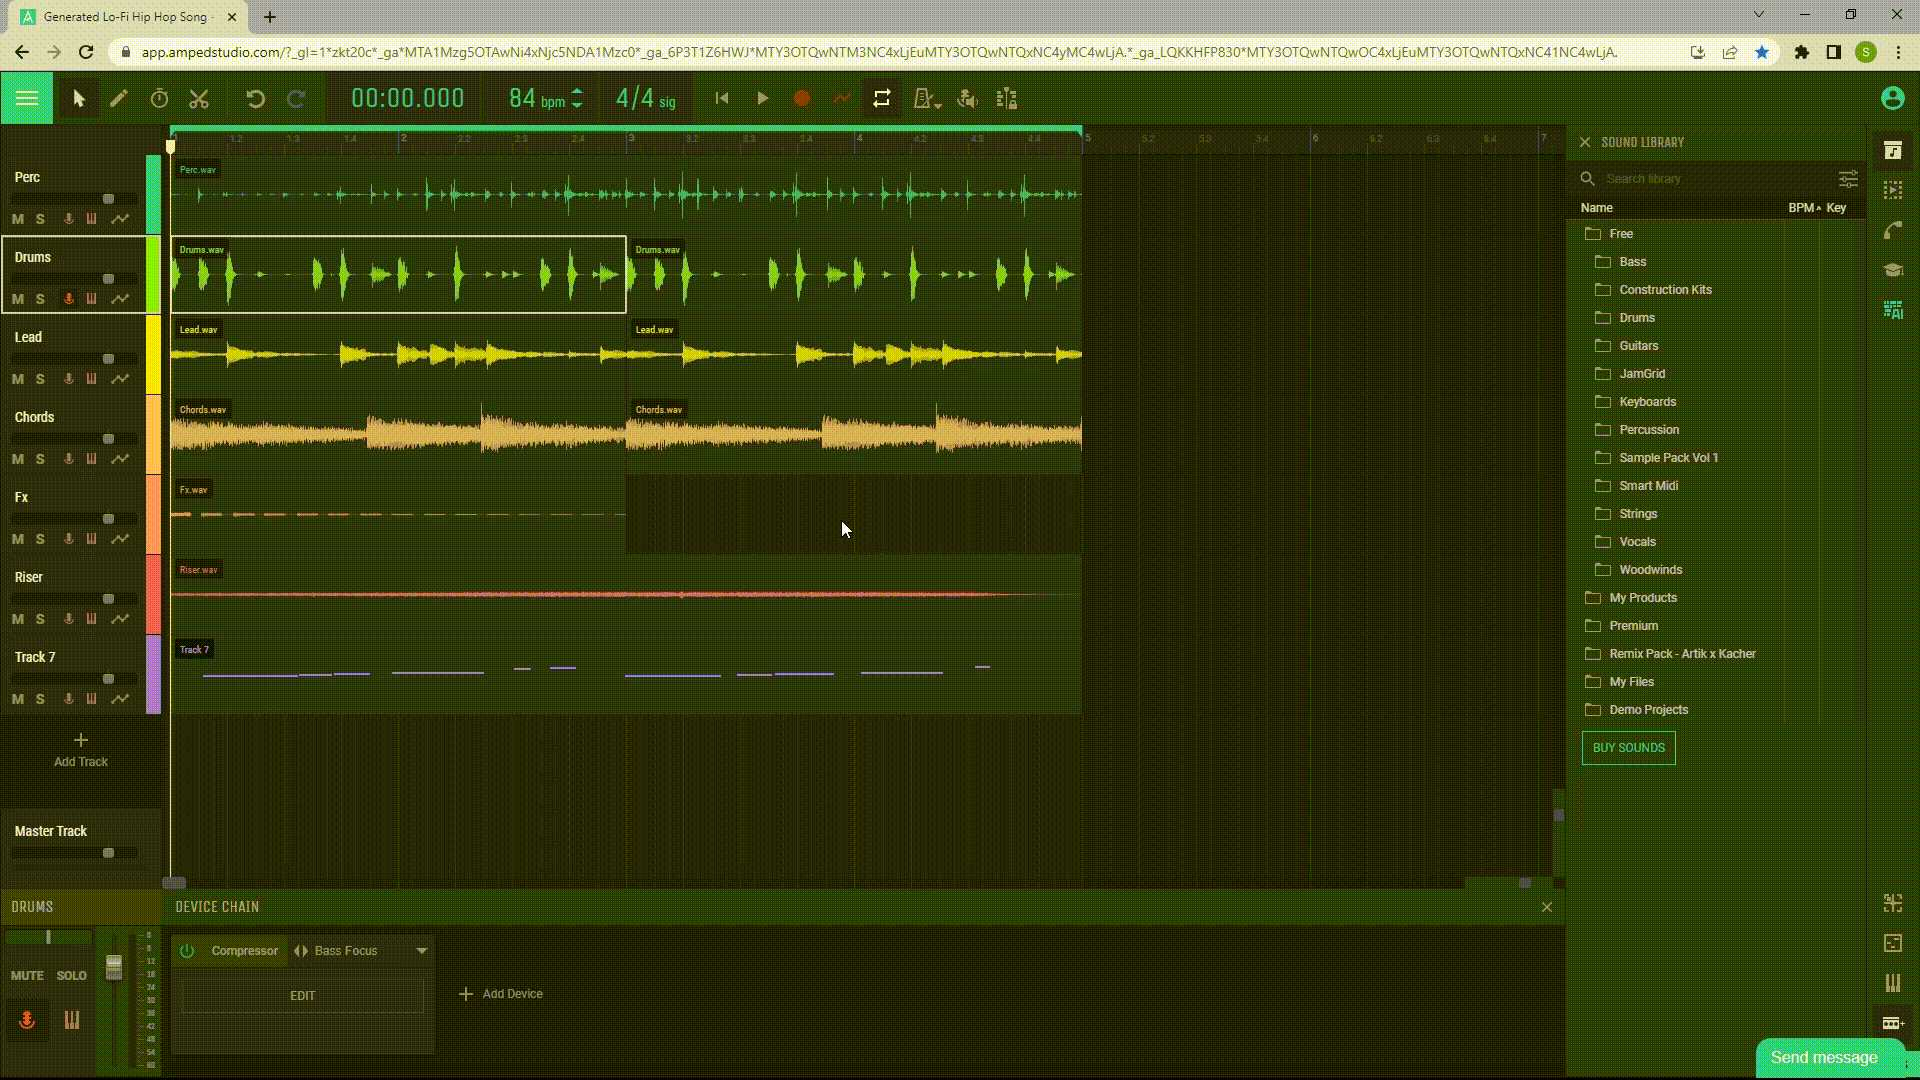The image size is (1920, 1080).
Task: Enable the Compressor device on Drums
Action: point(187,951)
